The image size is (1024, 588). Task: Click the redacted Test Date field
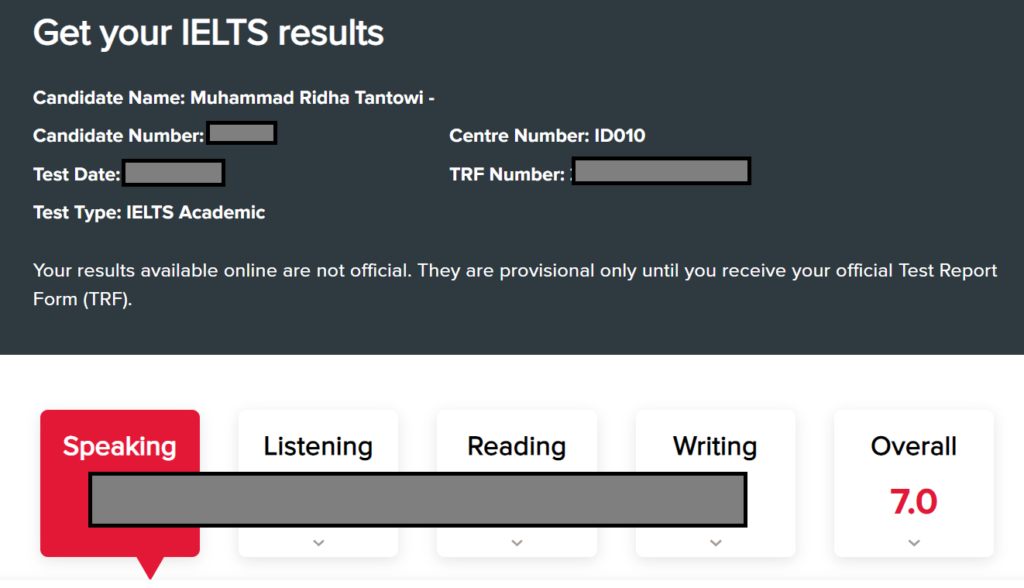click(x=173, y=174)
